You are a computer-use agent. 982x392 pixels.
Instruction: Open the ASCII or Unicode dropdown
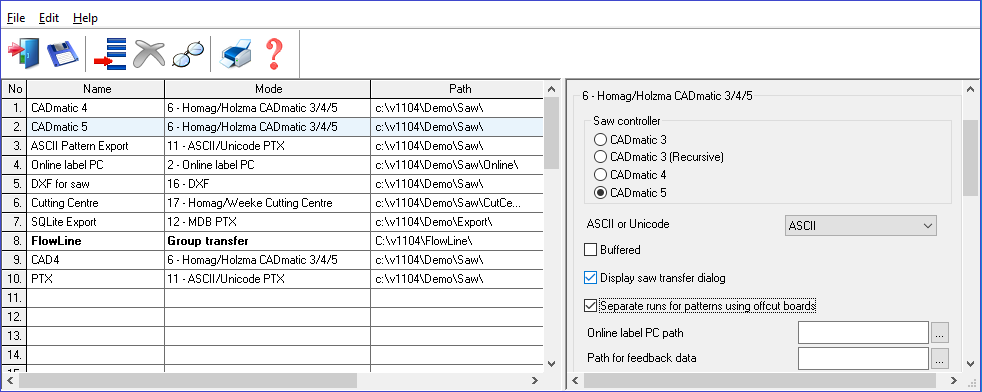click(x=861, y=225)
